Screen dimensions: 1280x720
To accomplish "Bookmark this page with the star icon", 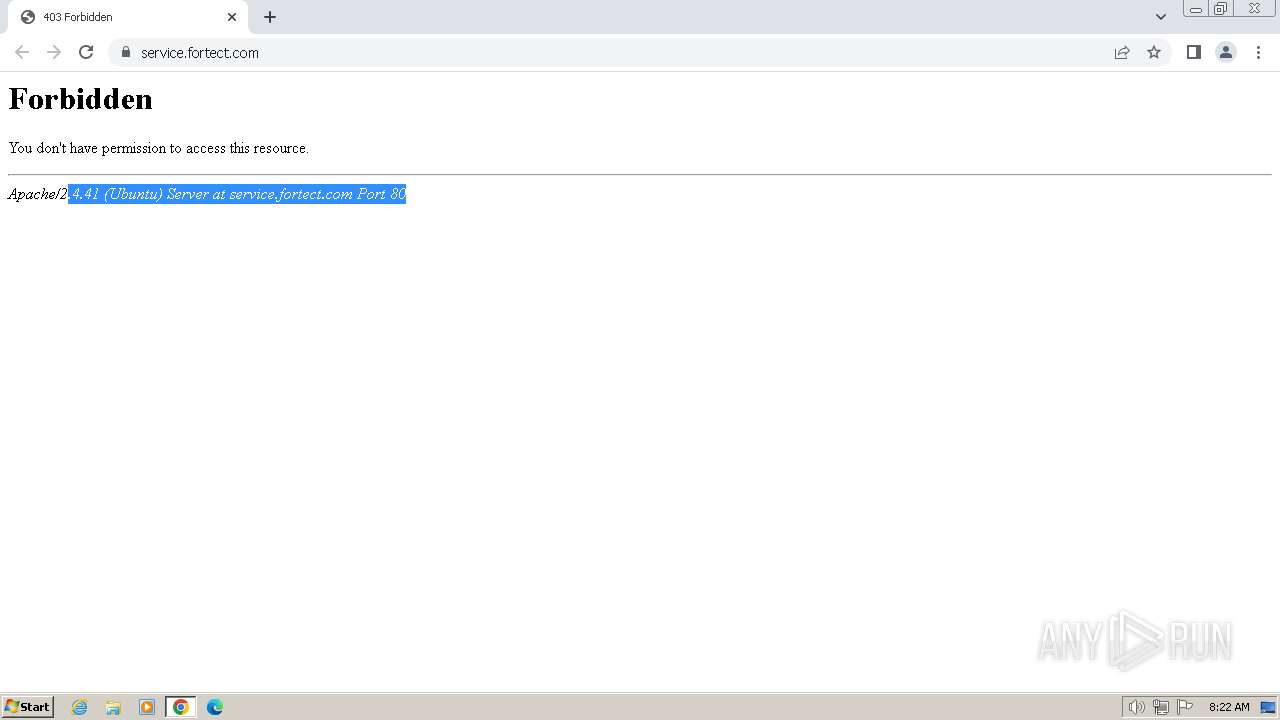I will tap(1154, 52).
